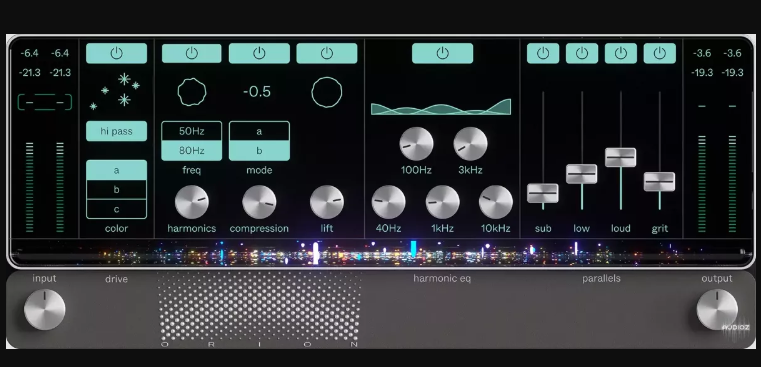Click the lift knob
The width and height of the screenshot is (761, 367).
coord(327,201)
